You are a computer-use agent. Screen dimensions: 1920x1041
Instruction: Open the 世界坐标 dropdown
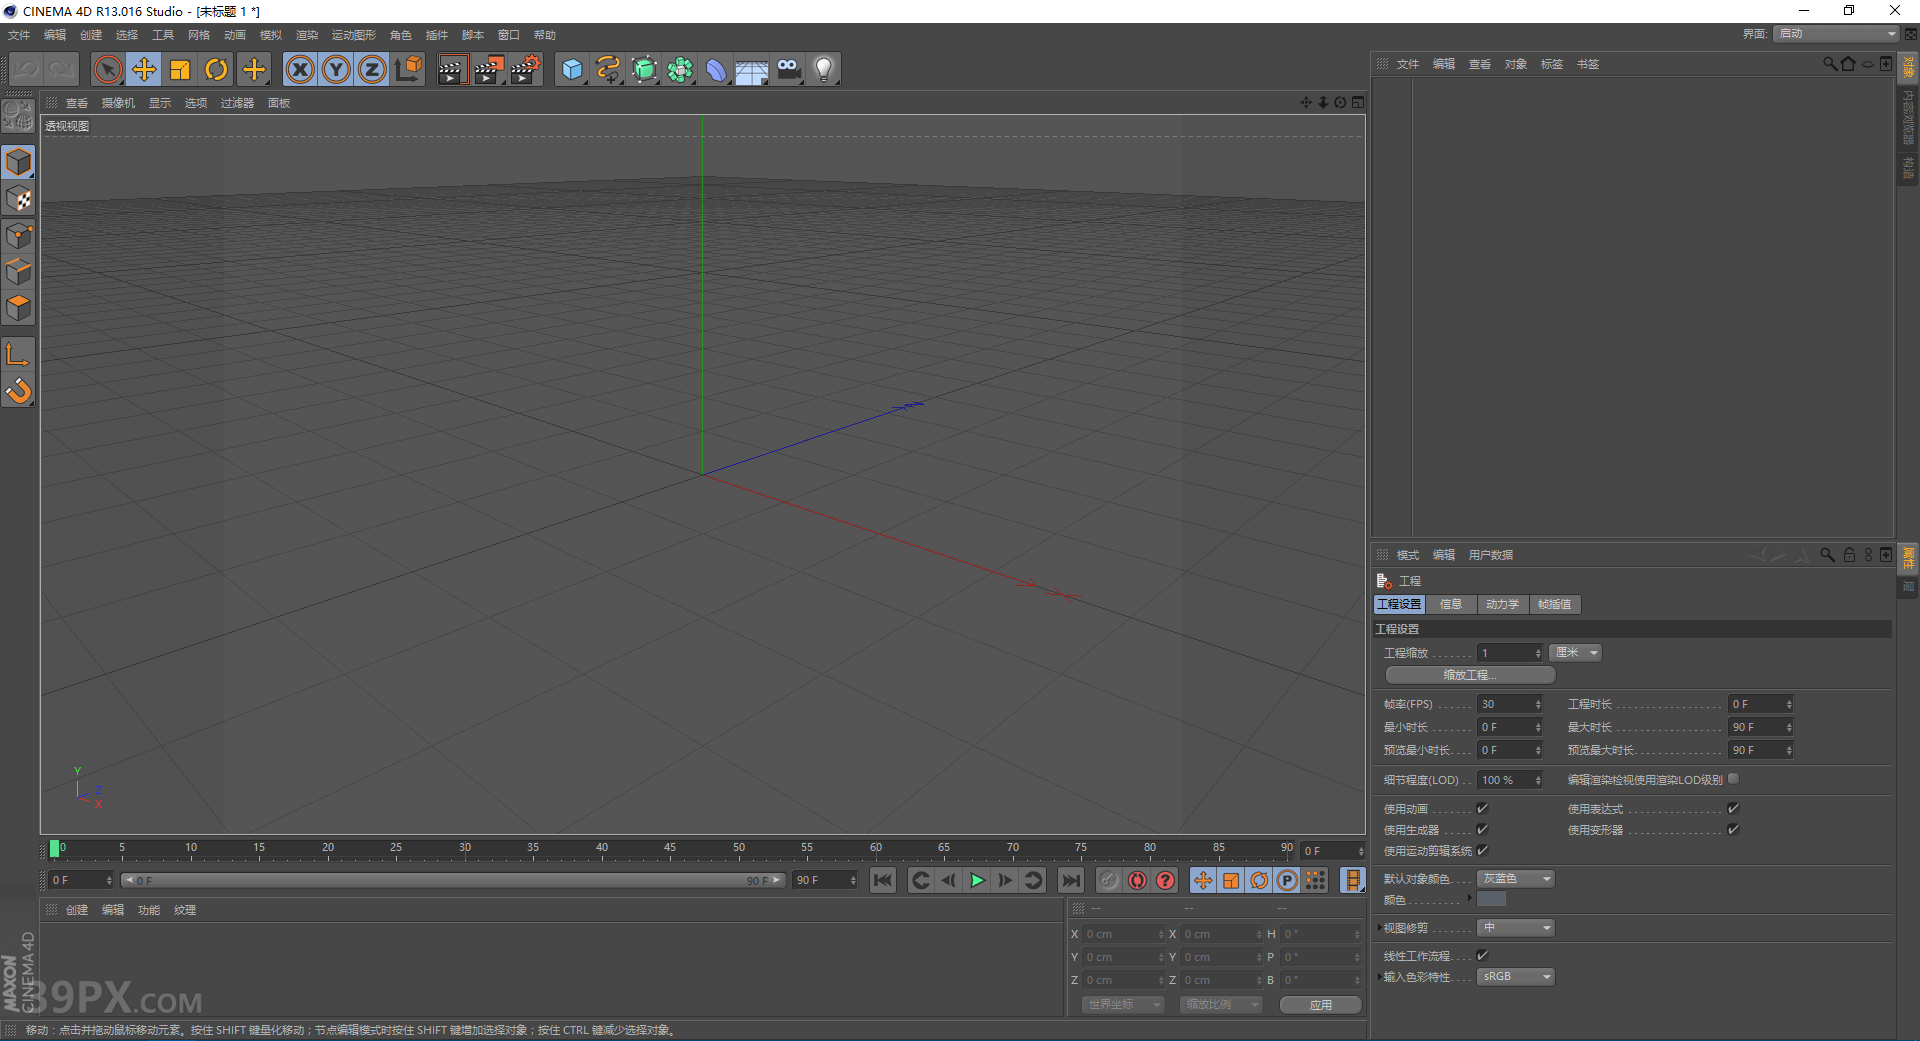(1122, 1004)
